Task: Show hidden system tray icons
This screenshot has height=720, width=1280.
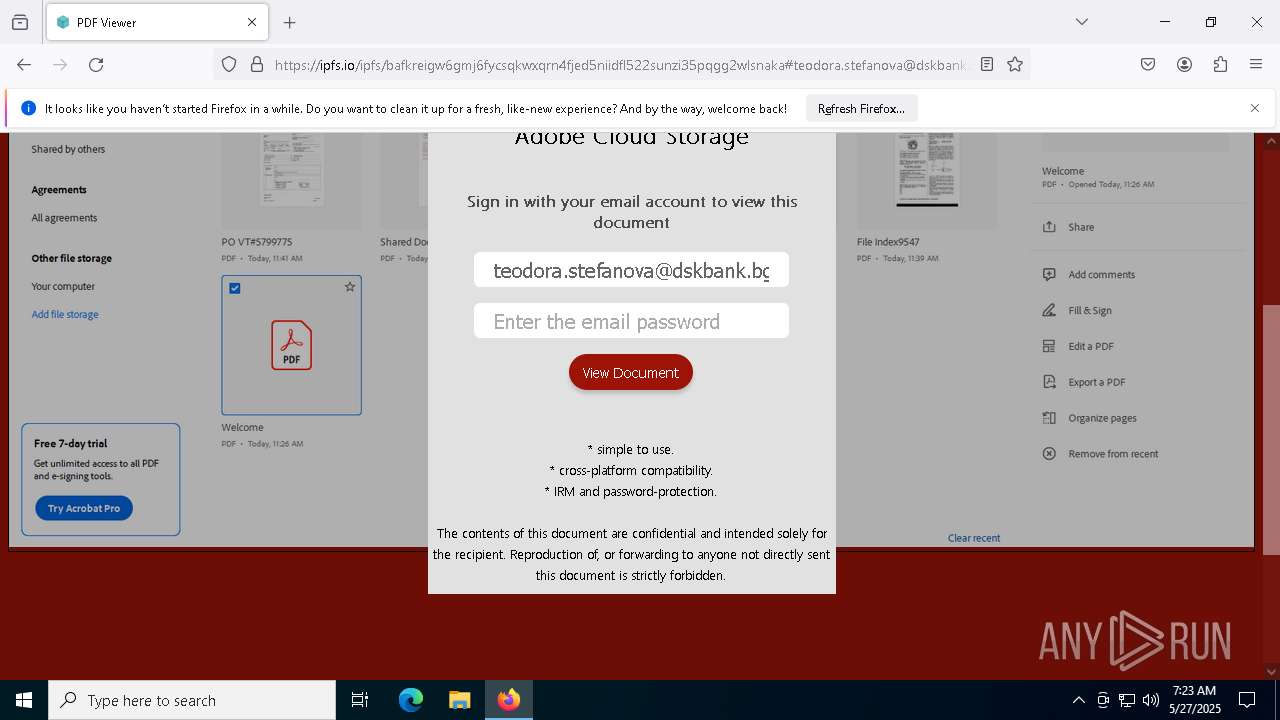Action: (1078, 700)
